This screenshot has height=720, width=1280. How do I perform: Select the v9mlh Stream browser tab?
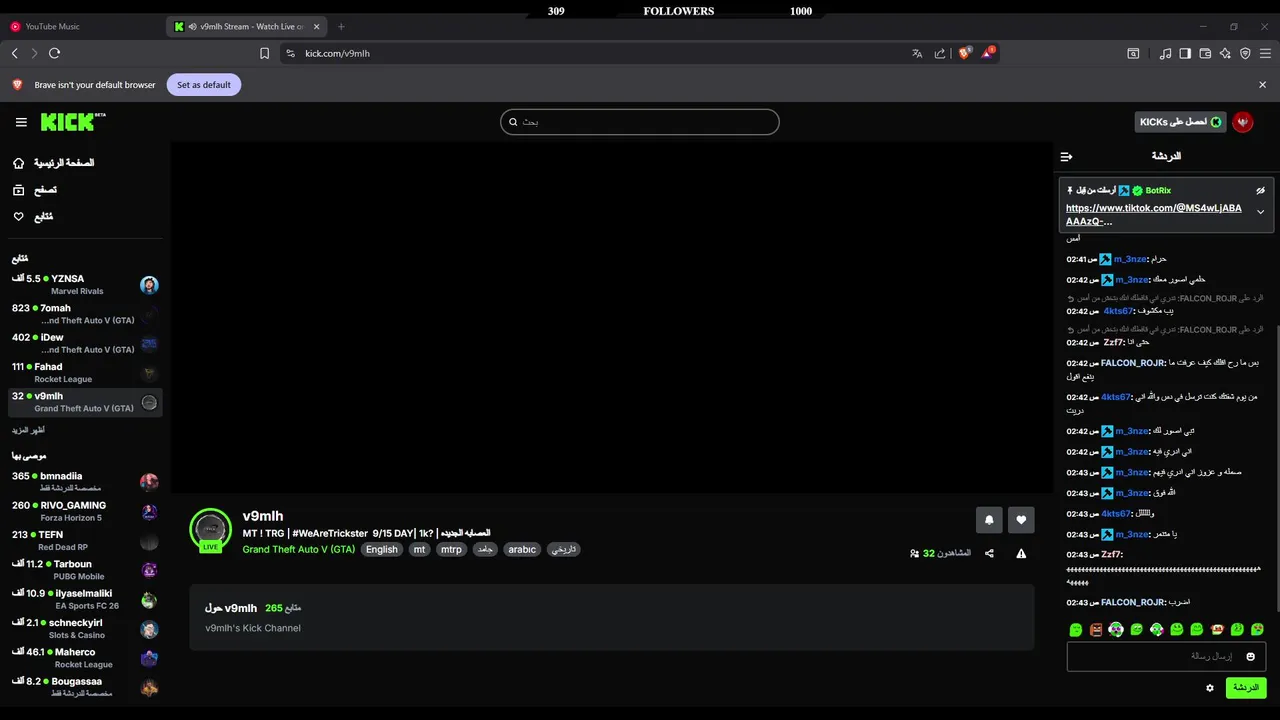tap(245, 26)
